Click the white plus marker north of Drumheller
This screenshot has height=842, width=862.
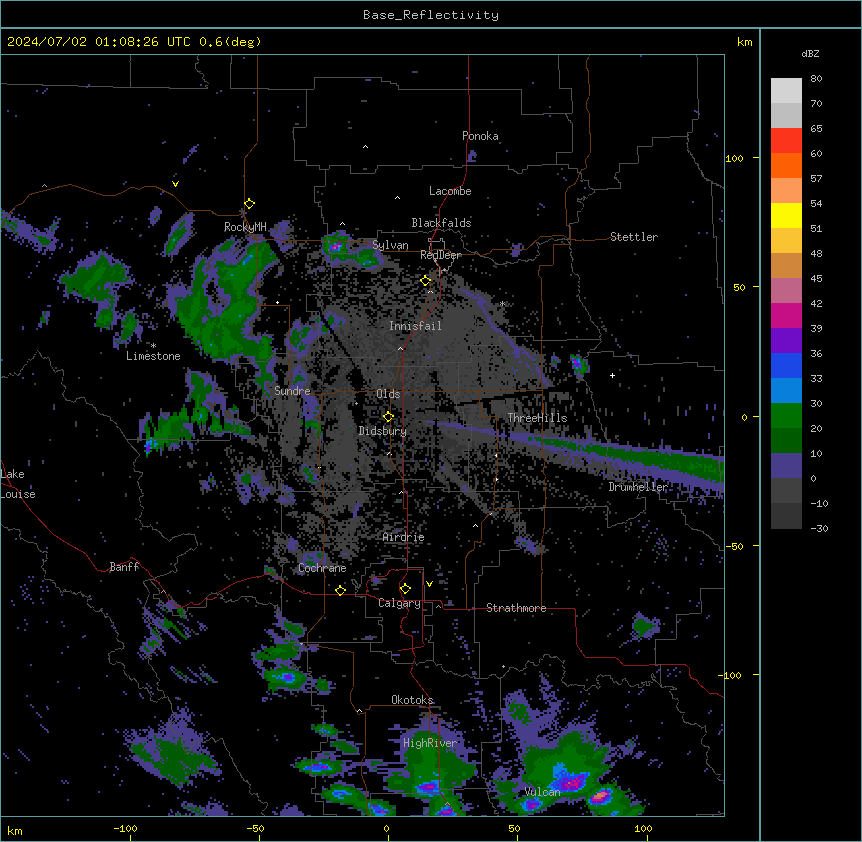pos(612,375)
